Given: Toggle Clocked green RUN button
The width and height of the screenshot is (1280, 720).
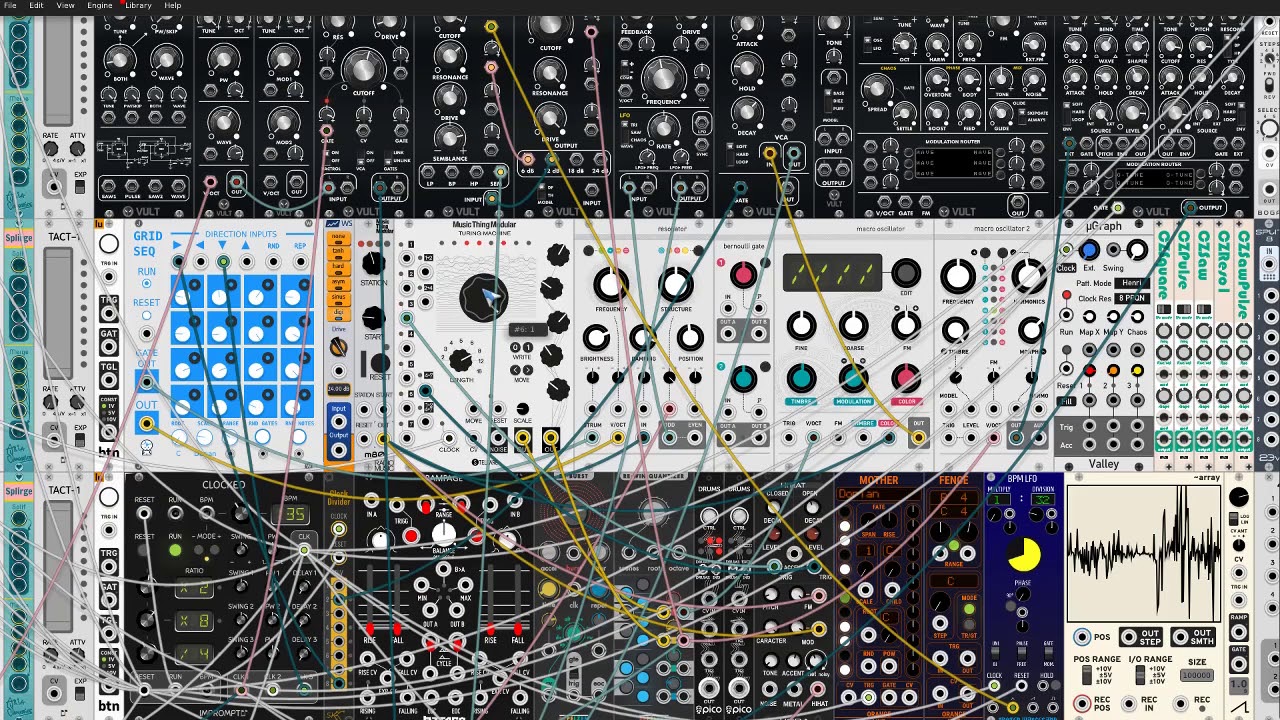Looking at the screenshot, I should pos(175,550).
